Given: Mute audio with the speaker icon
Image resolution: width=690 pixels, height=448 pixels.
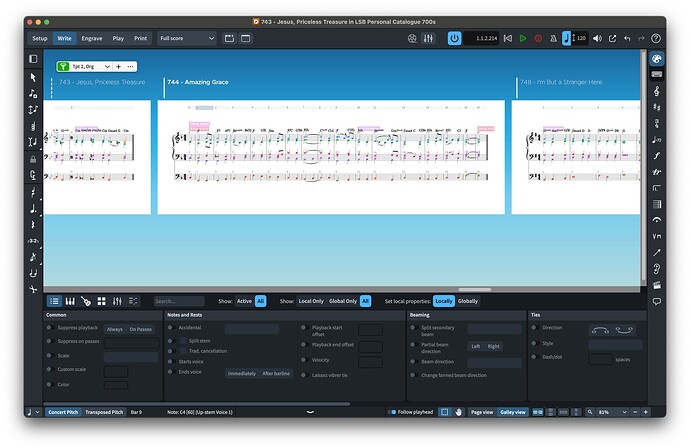Looking at the screenshot, I should [x=597, y=39].
